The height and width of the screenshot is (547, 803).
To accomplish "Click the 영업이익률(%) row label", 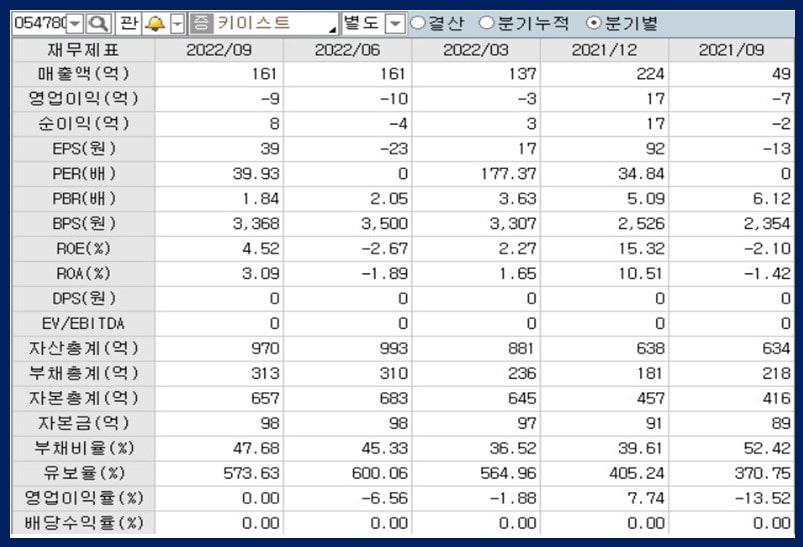I will (x=83, y=498).
